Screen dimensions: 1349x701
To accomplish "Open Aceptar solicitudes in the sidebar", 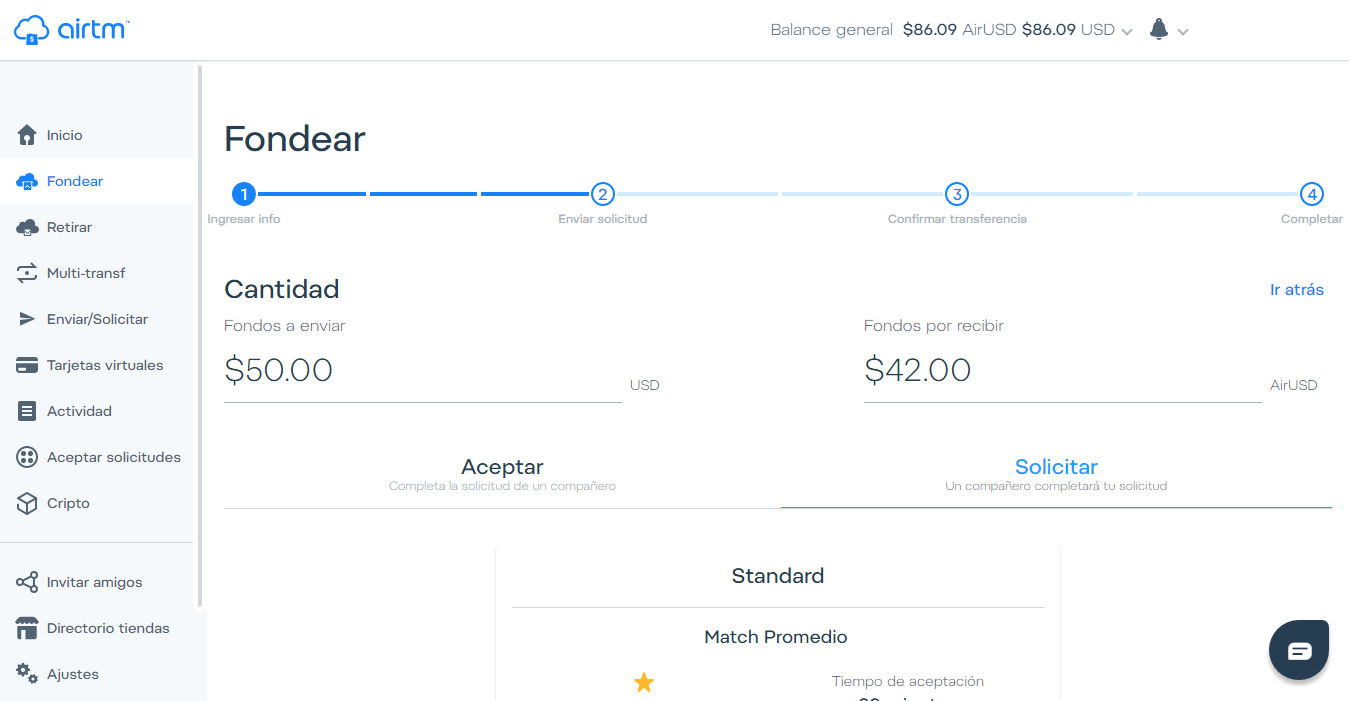I will pos(113,457).
